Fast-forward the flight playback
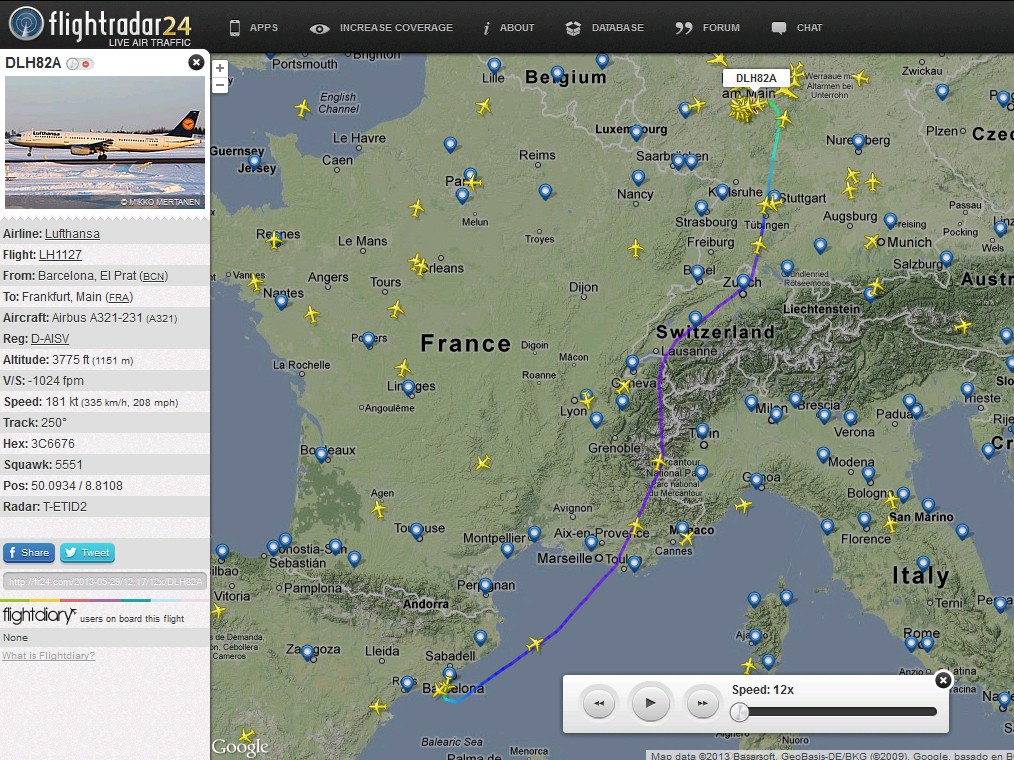 click(x=702, y=703)
